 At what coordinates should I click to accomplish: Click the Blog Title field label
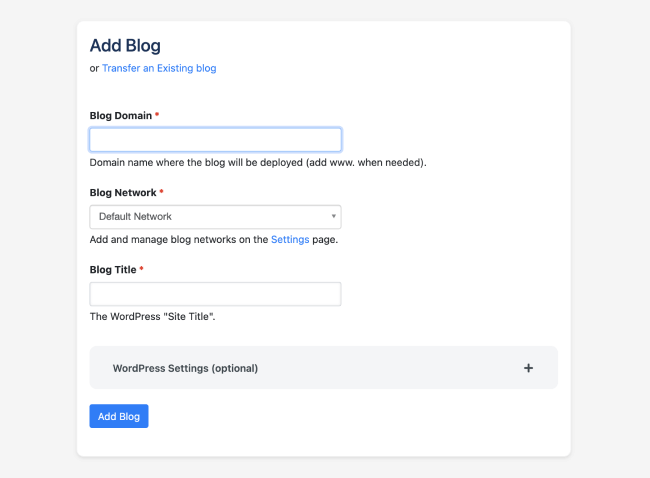tap(113, 269)
